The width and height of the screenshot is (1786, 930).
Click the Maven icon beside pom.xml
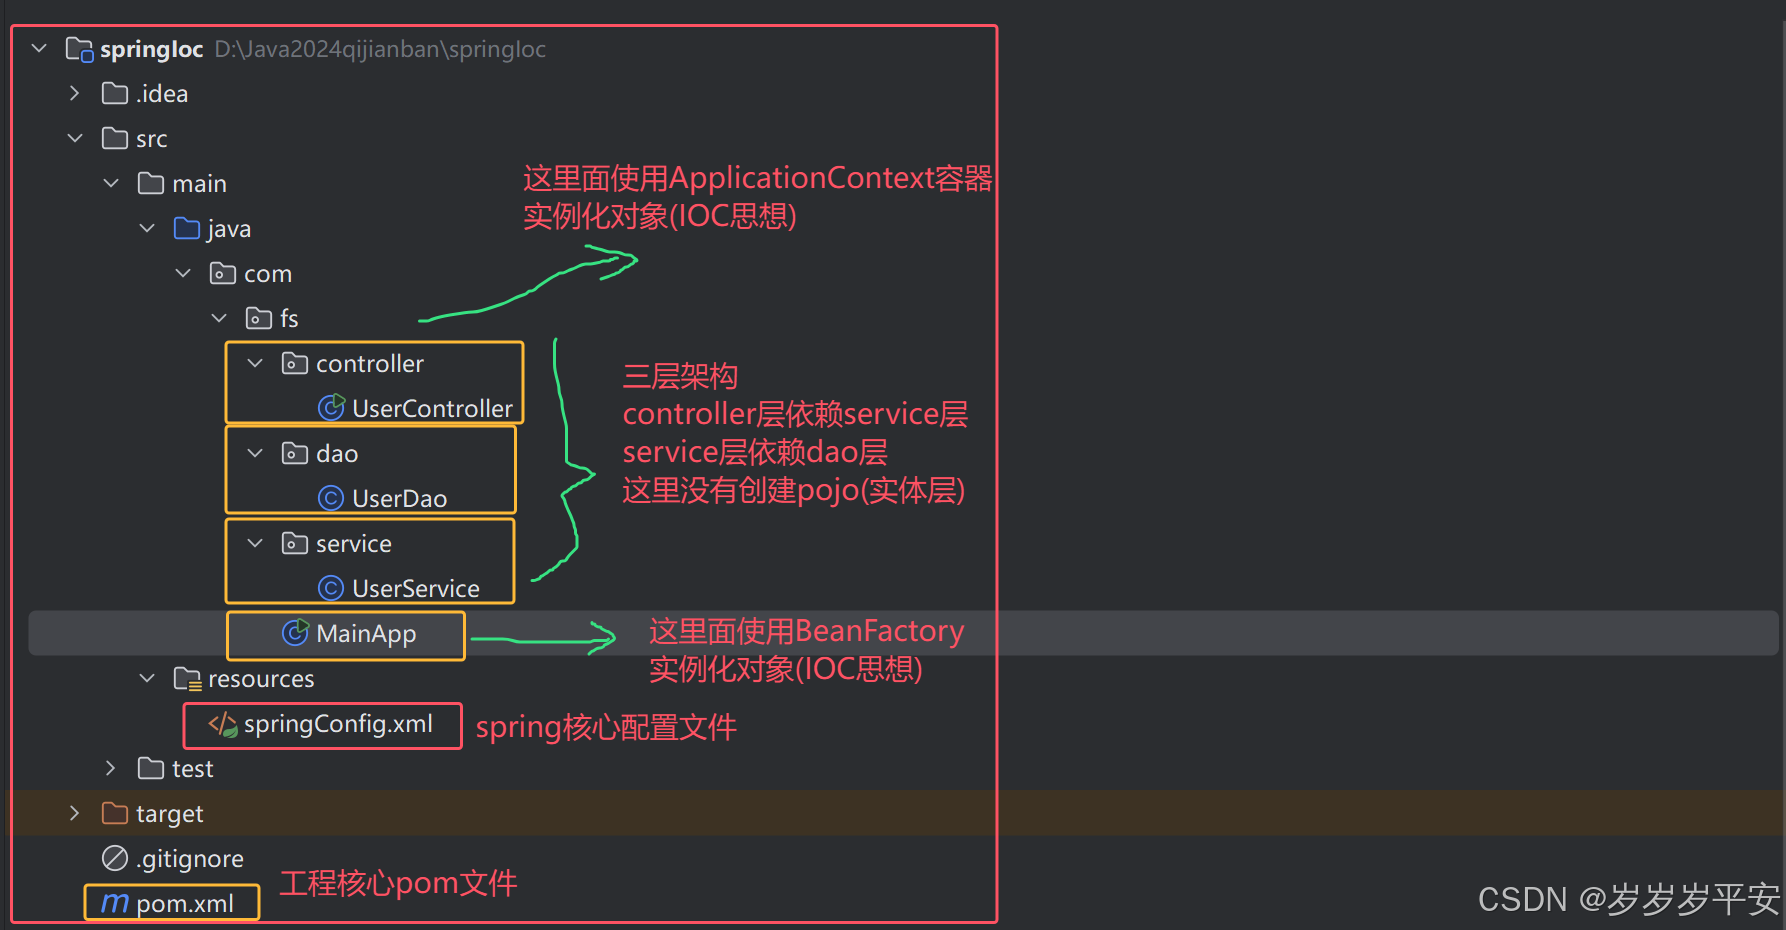point(113,902)
